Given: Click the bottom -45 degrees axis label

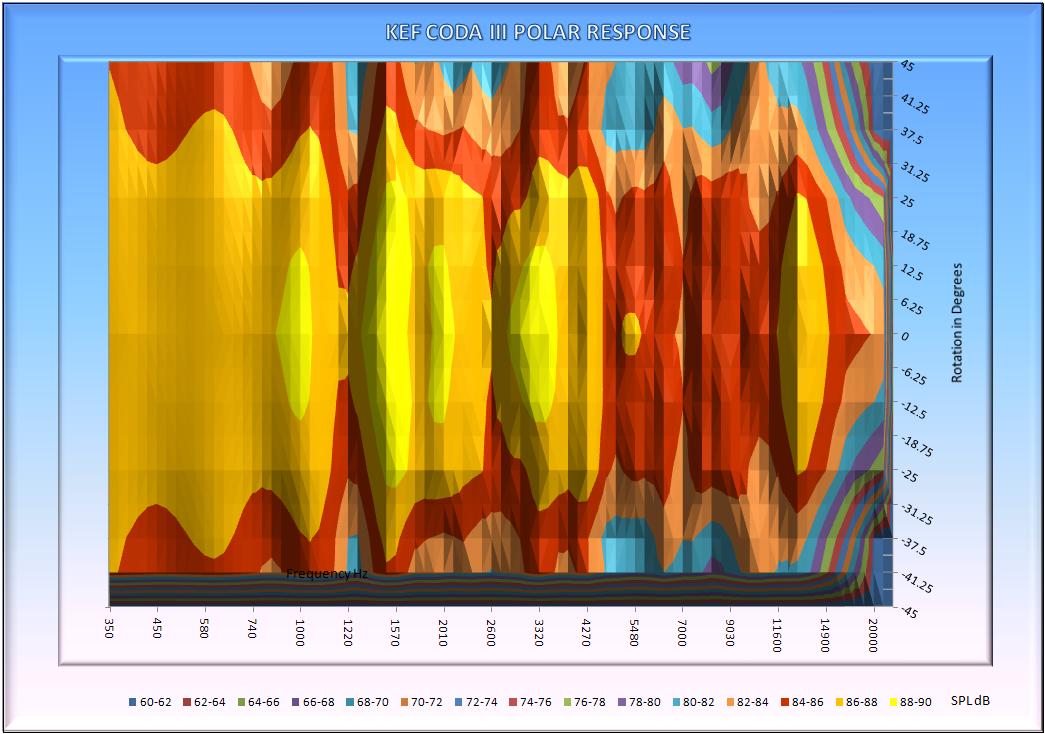Looking at the screenshot, I should 910,612.
